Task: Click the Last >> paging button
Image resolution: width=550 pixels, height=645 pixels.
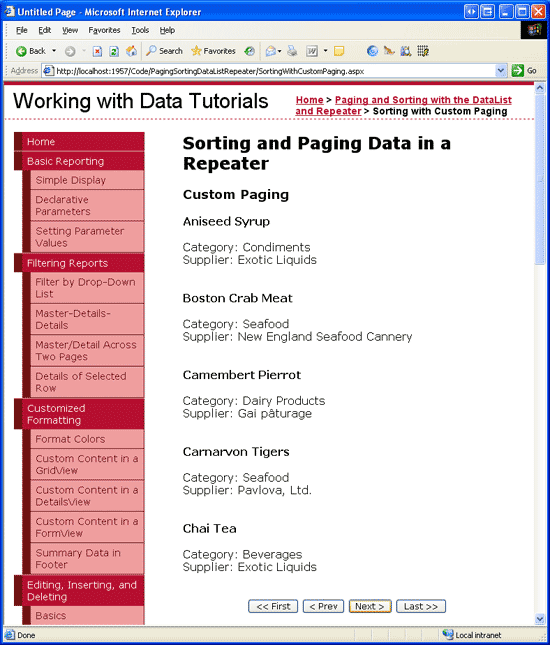Action: pyautogui.click(x=420, y=606)
